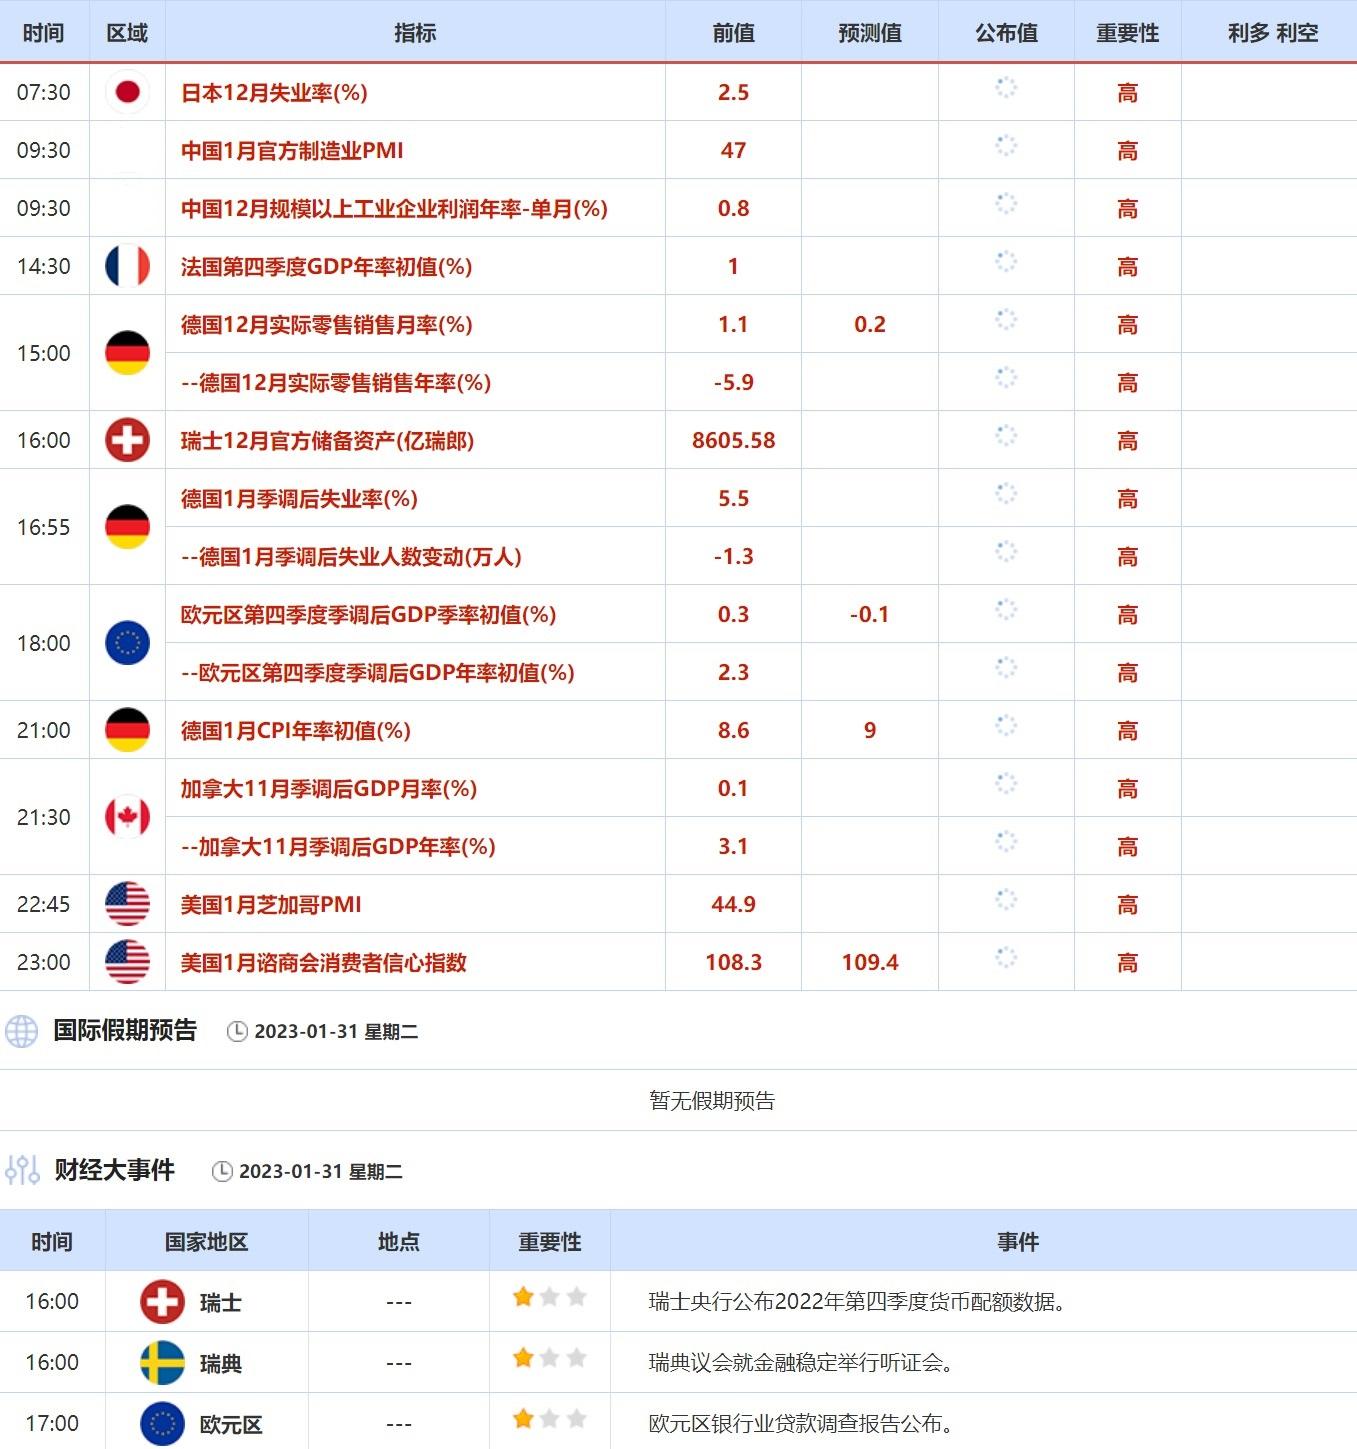Open 美国1月谘商会消费者信心指数 link
The image size is (1357, 1449).
[324, 963]
